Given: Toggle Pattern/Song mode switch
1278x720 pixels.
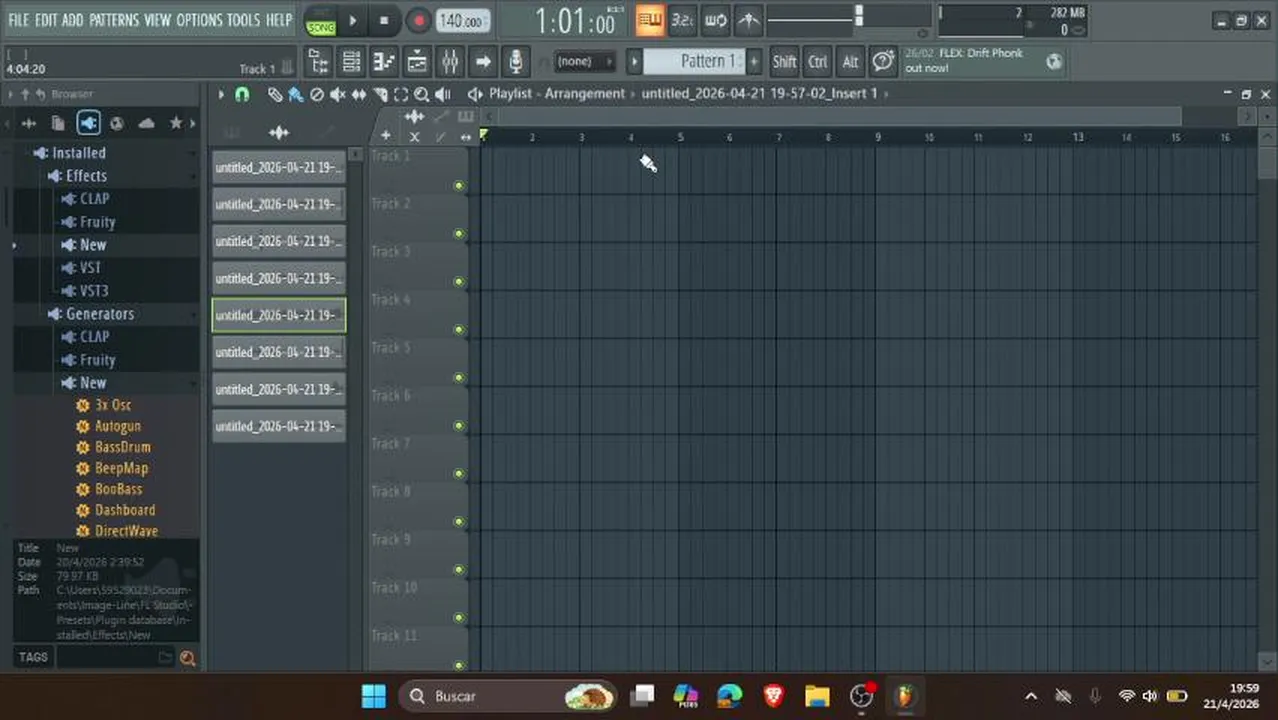Looking at the screenshot, I should pyautogui.click(x=321, y=21).
